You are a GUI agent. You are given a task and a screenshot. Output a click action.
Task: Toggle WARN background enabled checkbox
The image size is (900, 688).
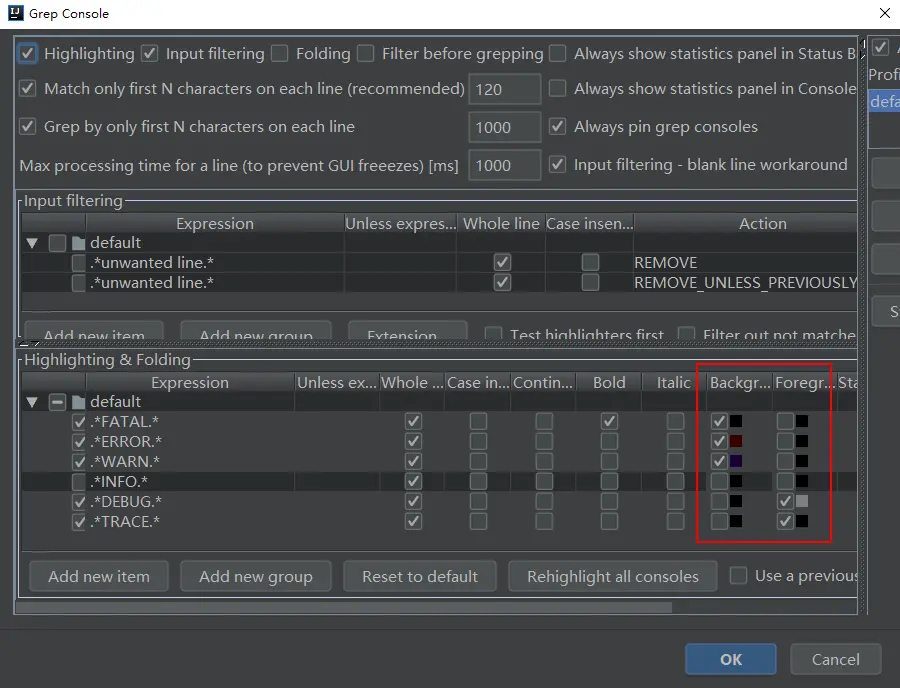719,461
